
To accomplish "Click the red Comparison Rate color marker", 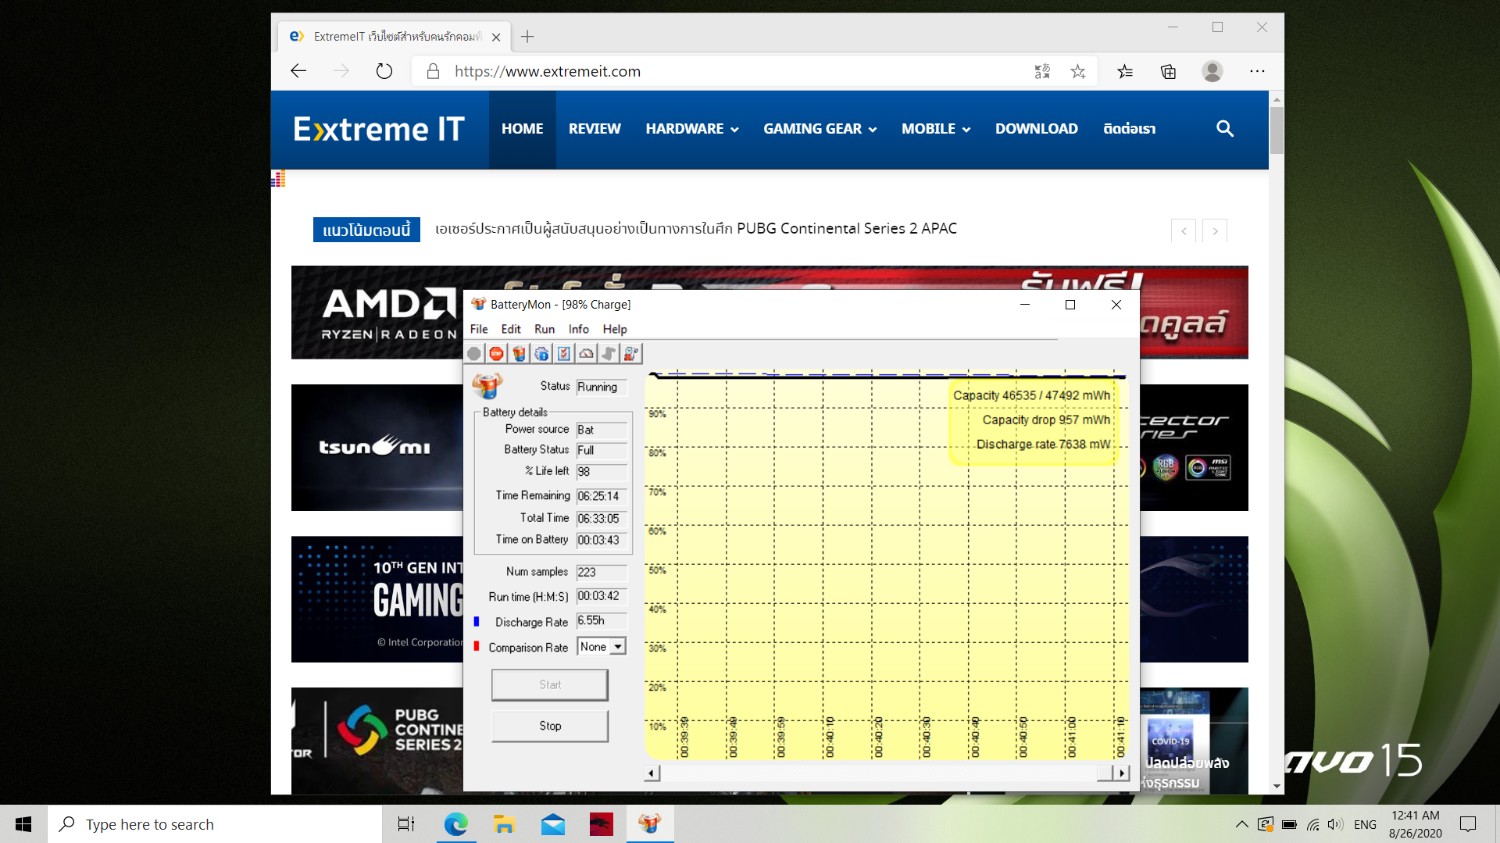I will click(x=476, y=646).
